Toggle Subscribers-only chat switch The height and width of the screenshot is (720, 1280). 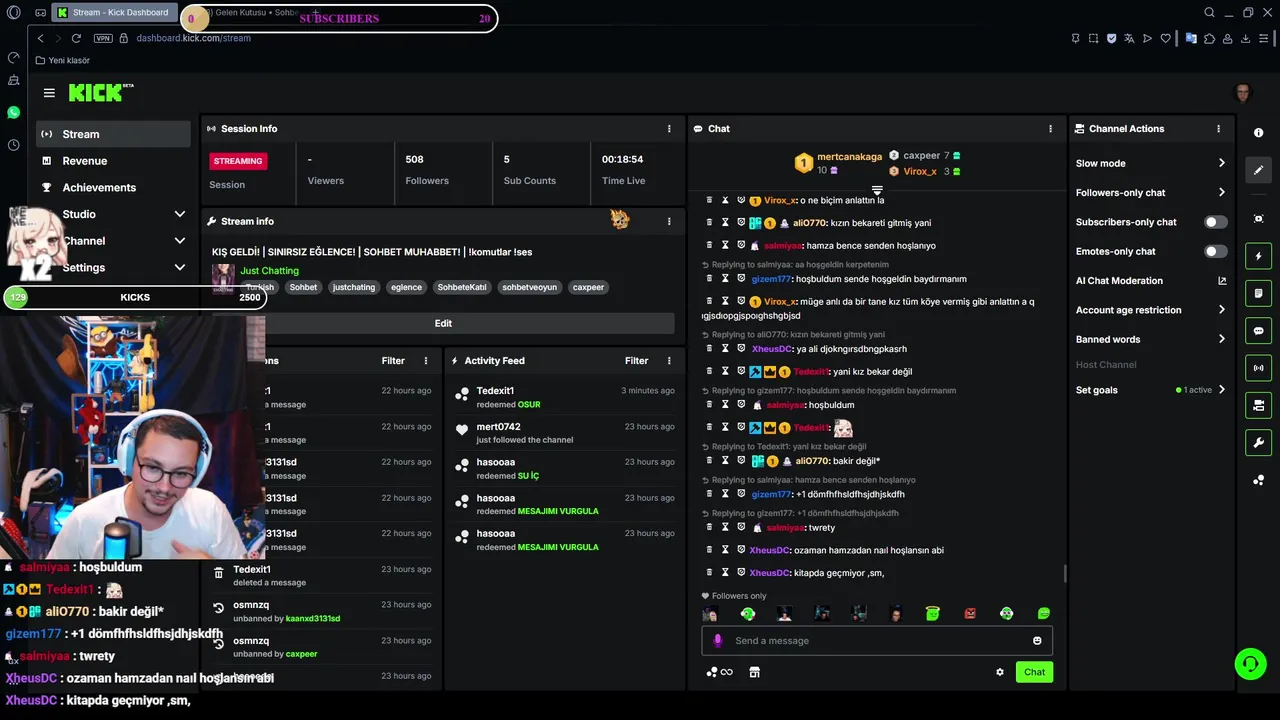(1215, 222)
